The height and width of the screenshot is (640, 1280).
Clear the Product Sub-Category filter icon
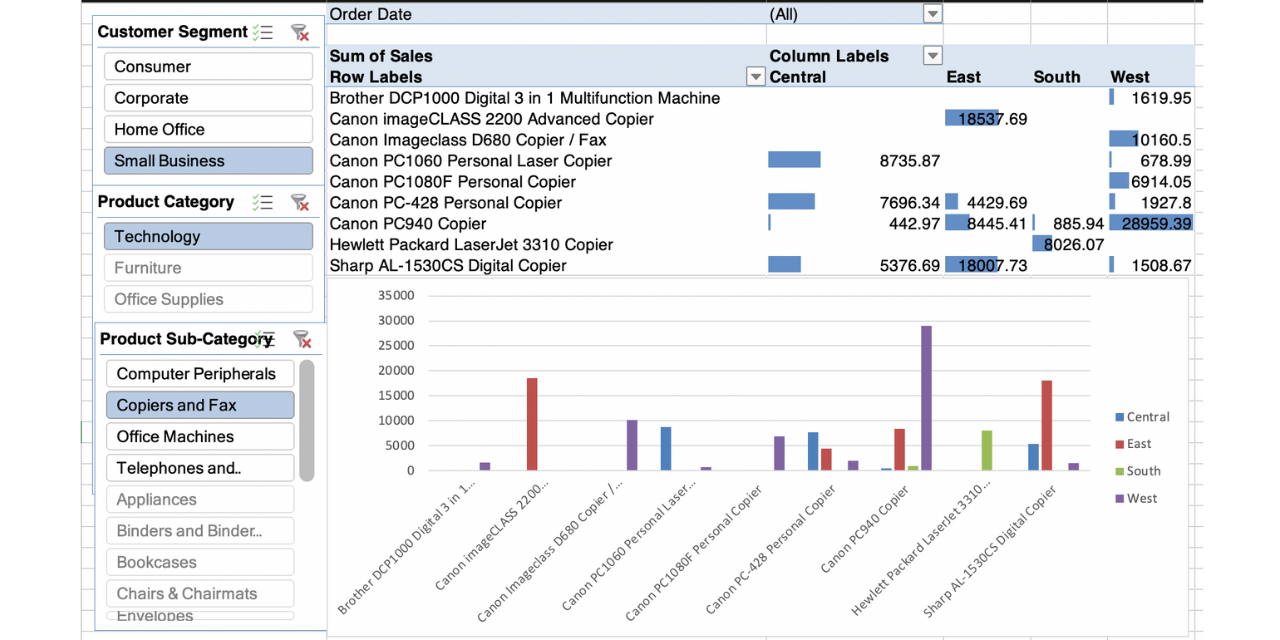point(302,340)
